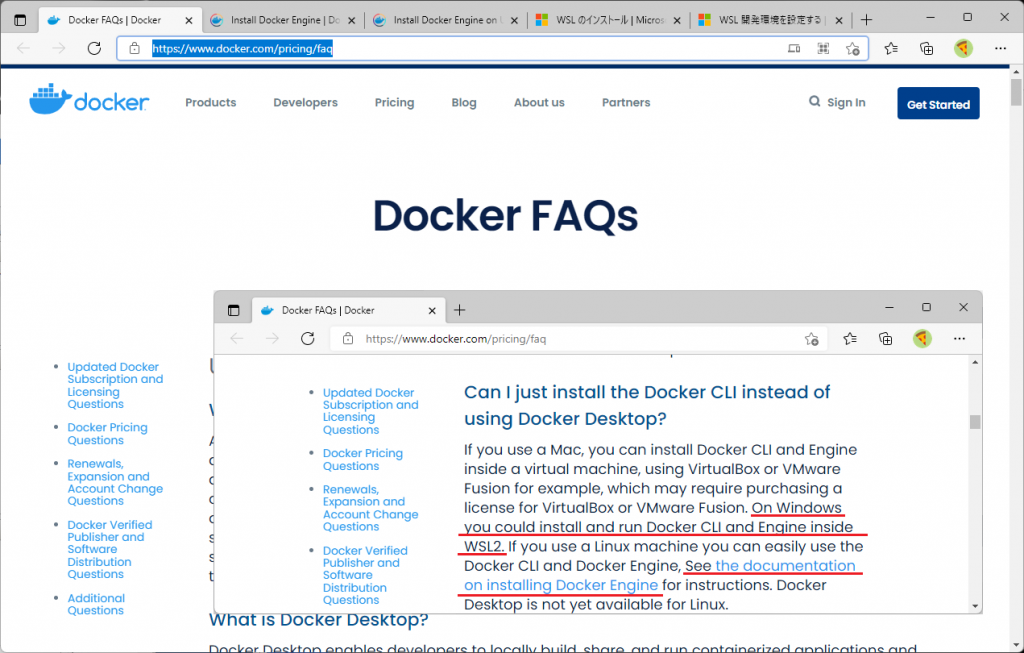The width and height of the screenshot is (1024, 653).
Task: Open the Products menu on the Docker site
Action: [210, 103]
